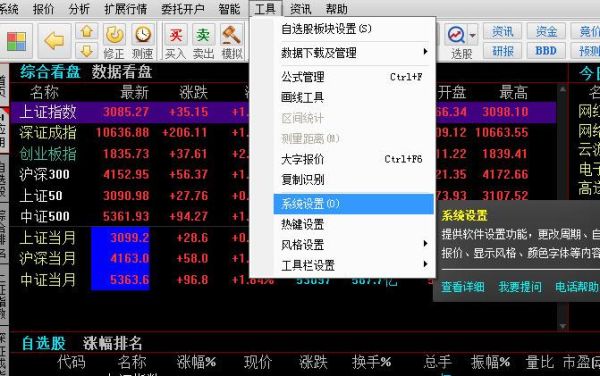
Task: Click the 换手% column header
Action: 372,362
